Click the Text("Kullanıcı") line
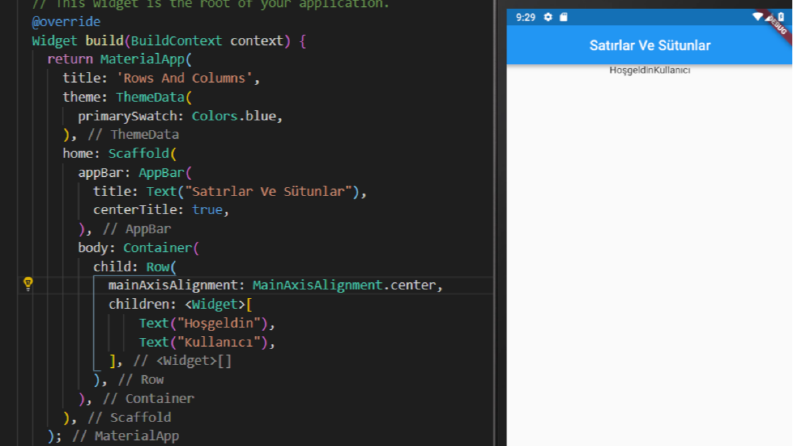The width and height of the screenshot is (793, 446). pos(206,342)
